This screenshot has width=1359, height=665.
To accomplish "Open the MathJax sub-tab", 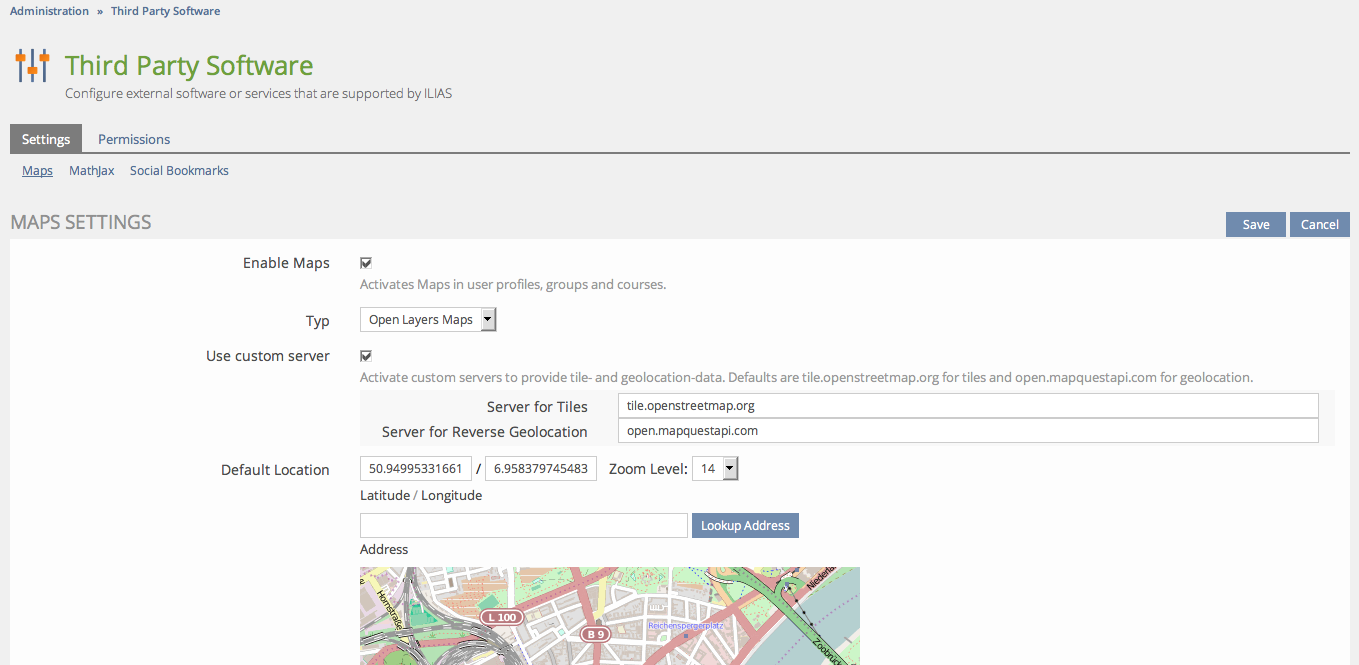I will point(91,171).
